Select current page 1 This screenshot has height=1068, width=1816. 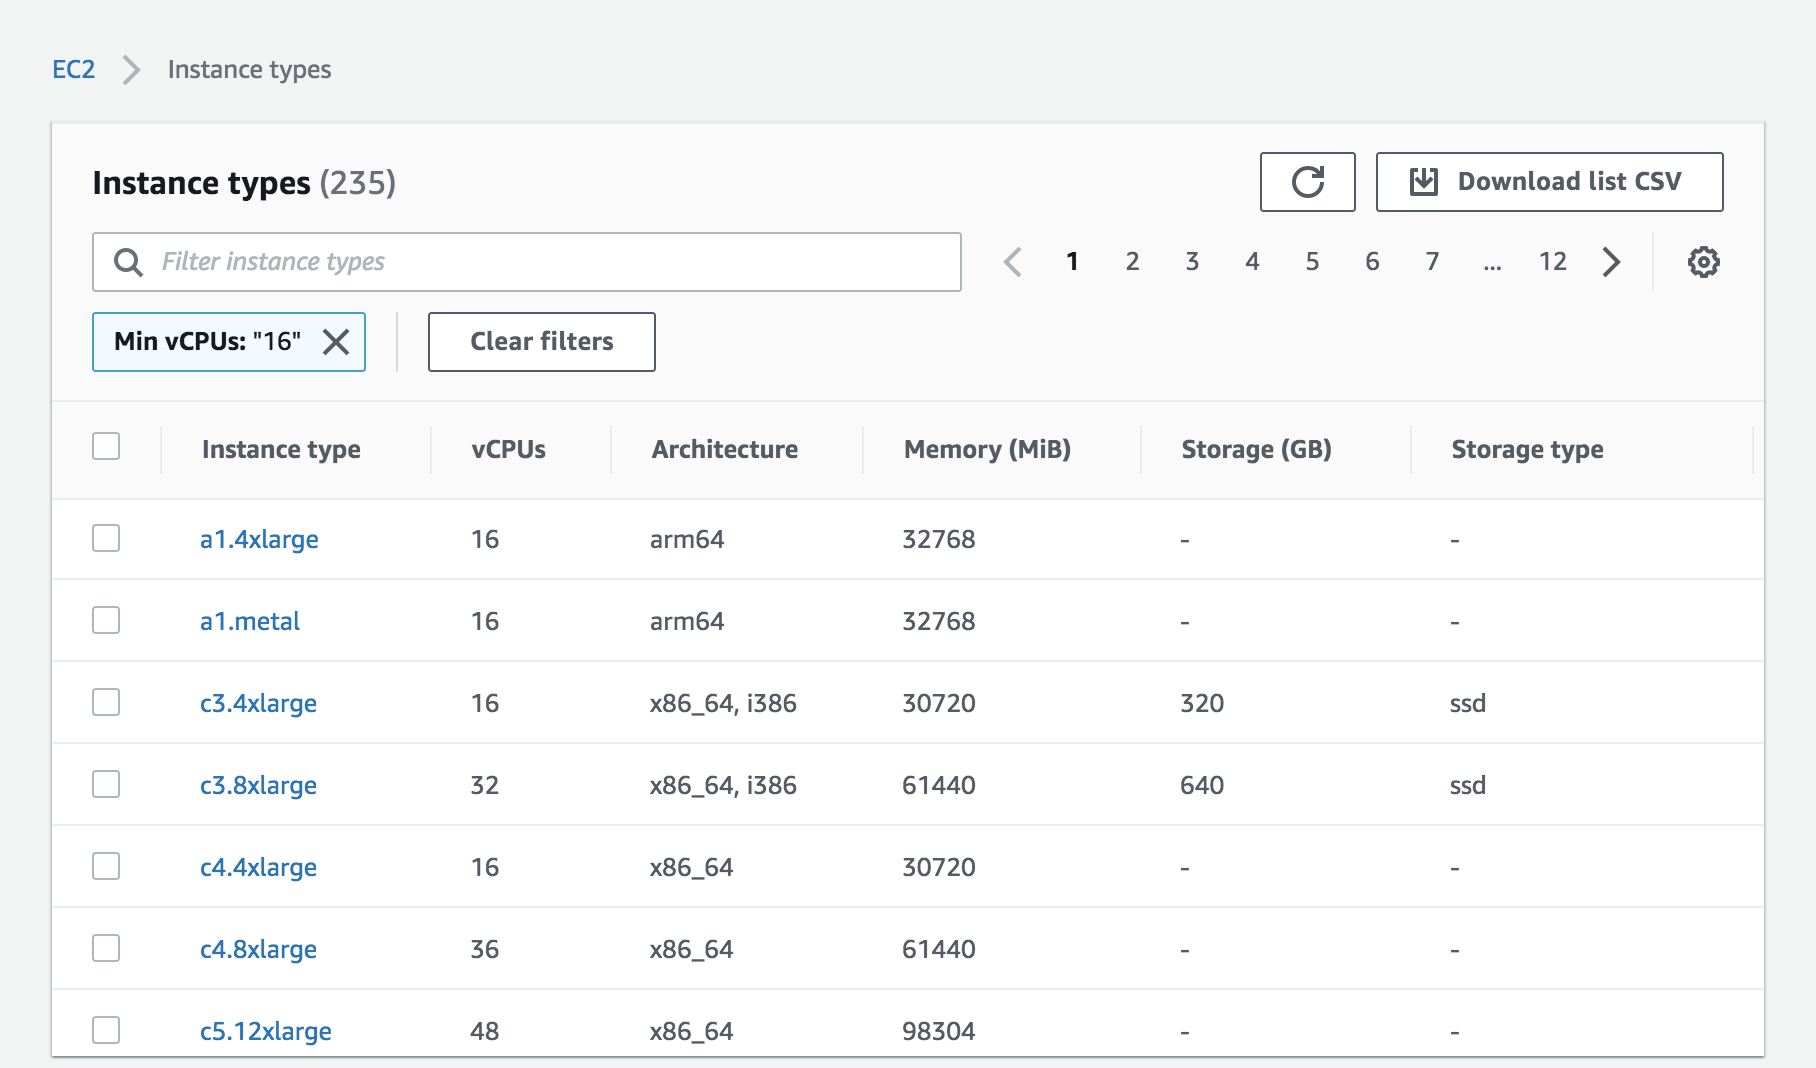(x=1072, y=262)
